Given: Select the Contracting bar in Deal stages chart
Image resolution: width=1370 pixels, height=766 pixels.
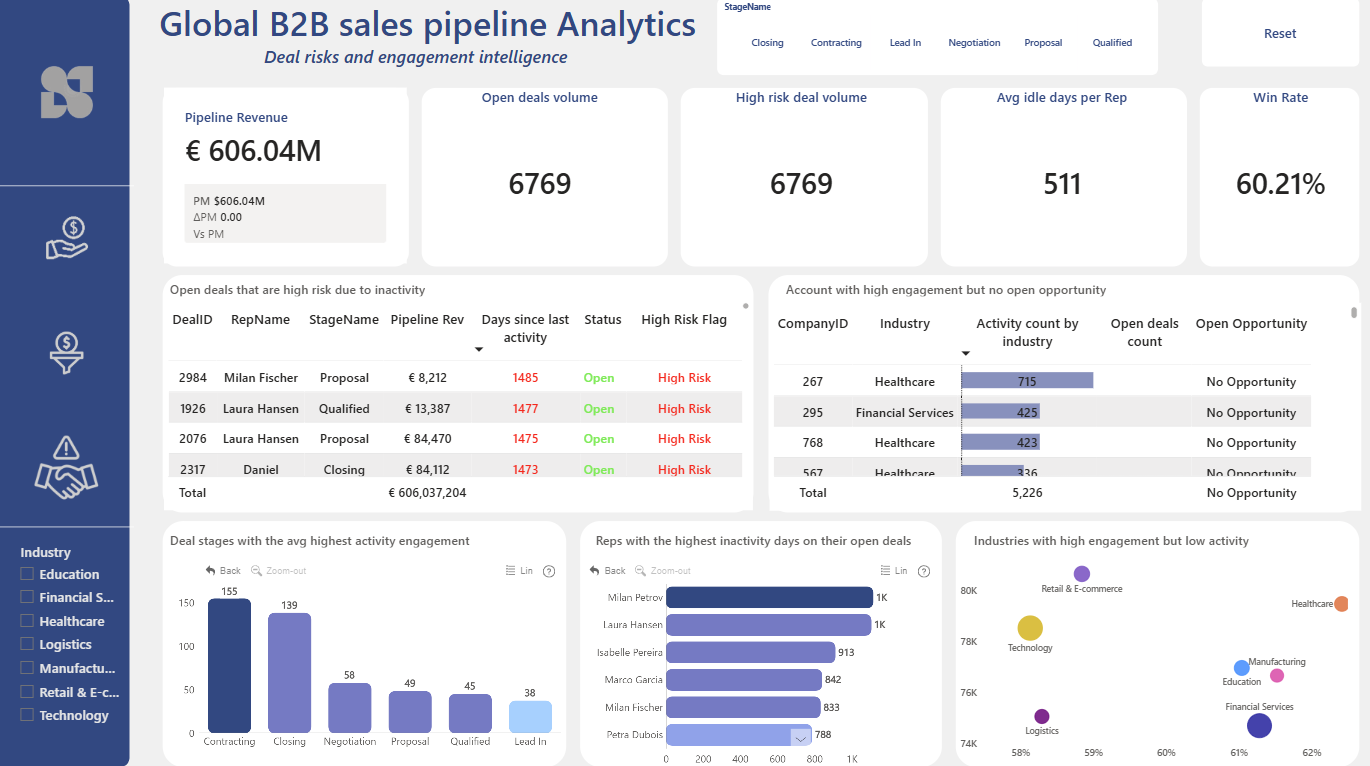Looking at the screenshot, I should [x=229, y=665].
